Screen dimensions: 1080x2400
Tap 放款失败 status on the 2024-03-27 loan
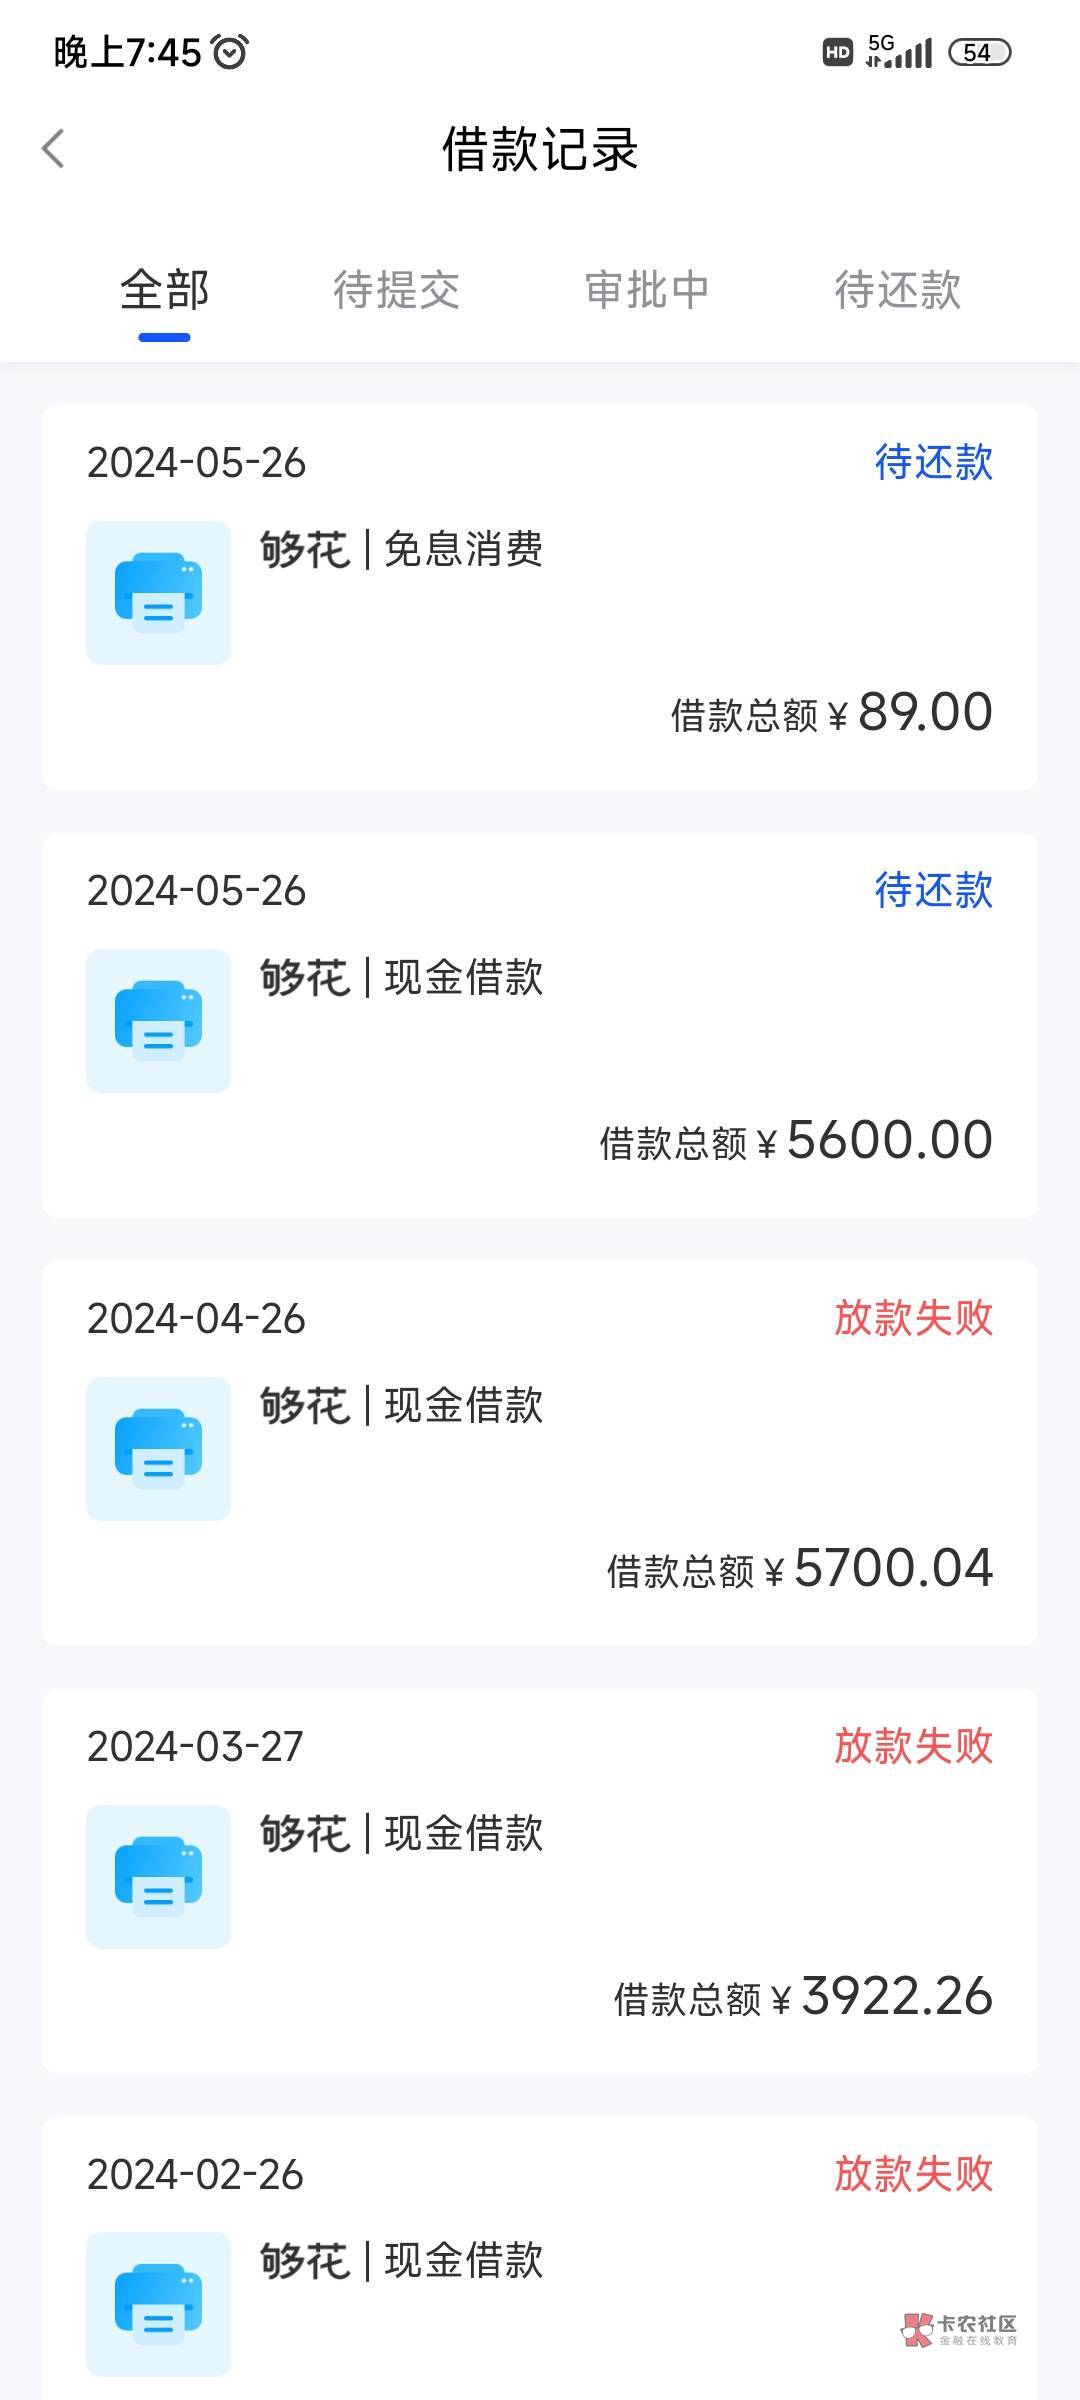tap(913, 1746)
